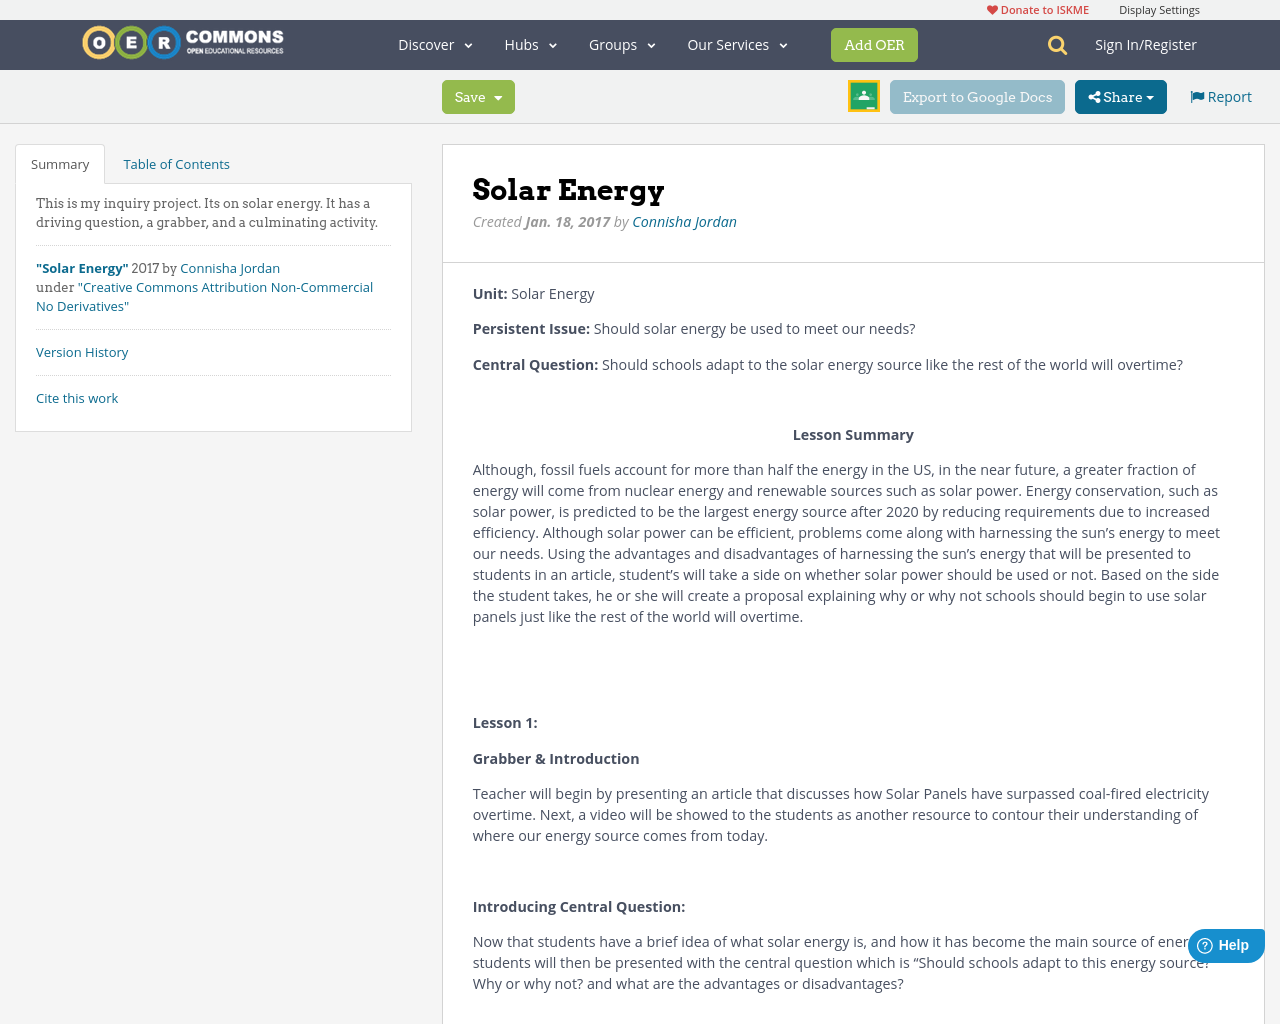Switch to the Table of Contents tab
This screenshot has height=1024, width=1280.
tap(176, 162)
